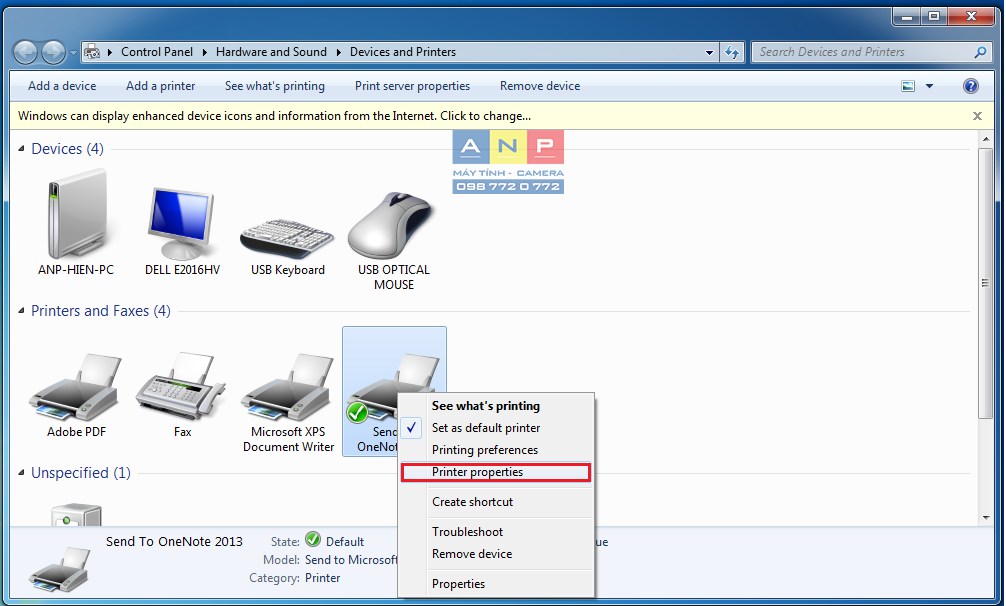Click the Printers and Faxes (4) header text
Image resolution: width=1006 pixels, height=606 pixels.
coord(101,311)
